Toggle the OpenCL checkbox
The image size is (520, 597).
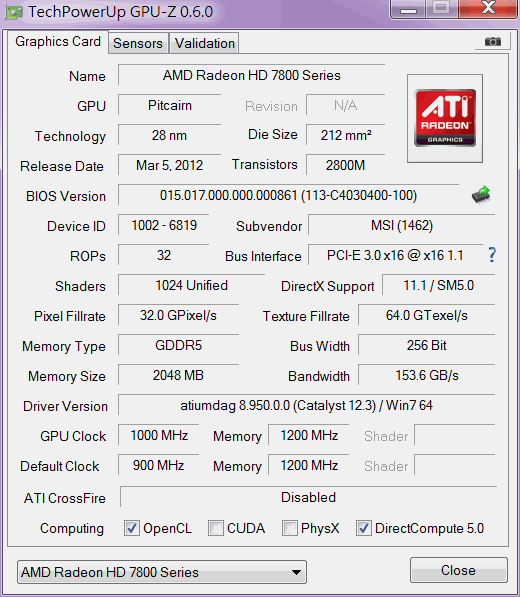pyautogui.click(x=132, y=528)
